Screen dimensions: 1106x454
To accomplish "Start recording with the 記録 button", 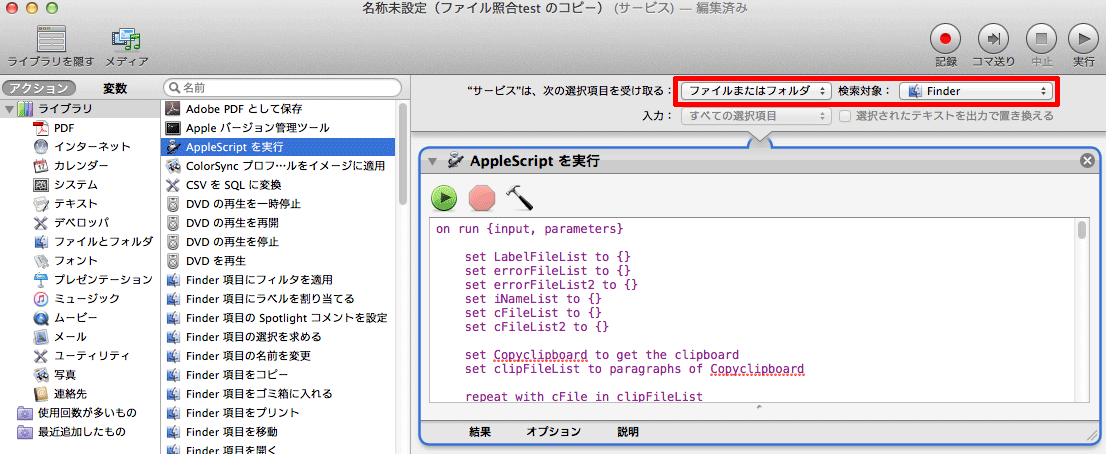I will (946, 39).
